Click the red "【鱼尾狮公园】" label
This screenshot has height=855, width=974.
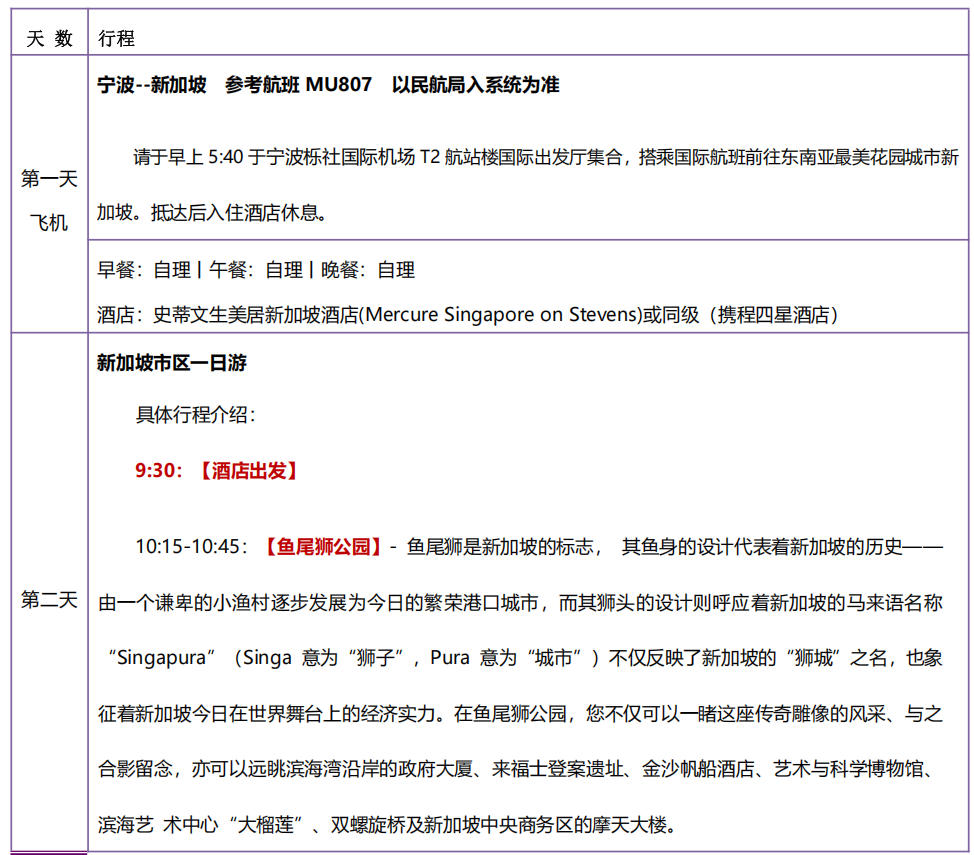point(324,546)
